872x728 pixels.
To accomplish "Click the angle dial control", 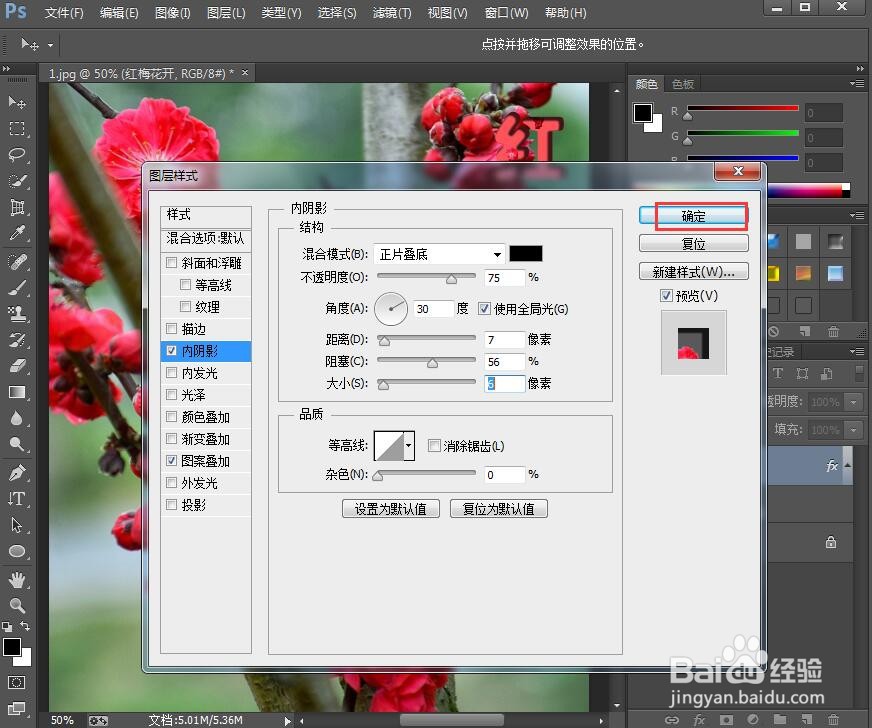I will pyautogui.click(x=391, y=309).
